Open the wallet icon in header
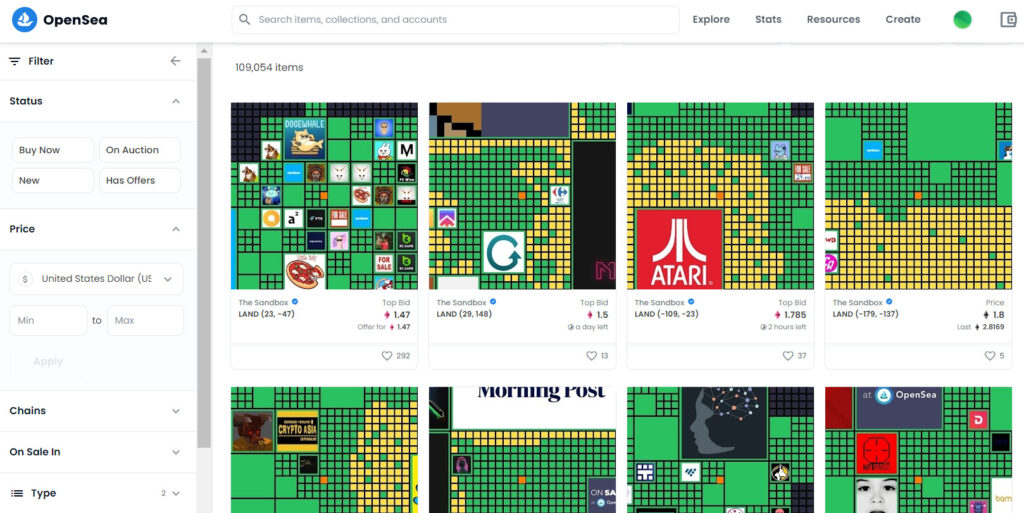 pos(1008,20)
